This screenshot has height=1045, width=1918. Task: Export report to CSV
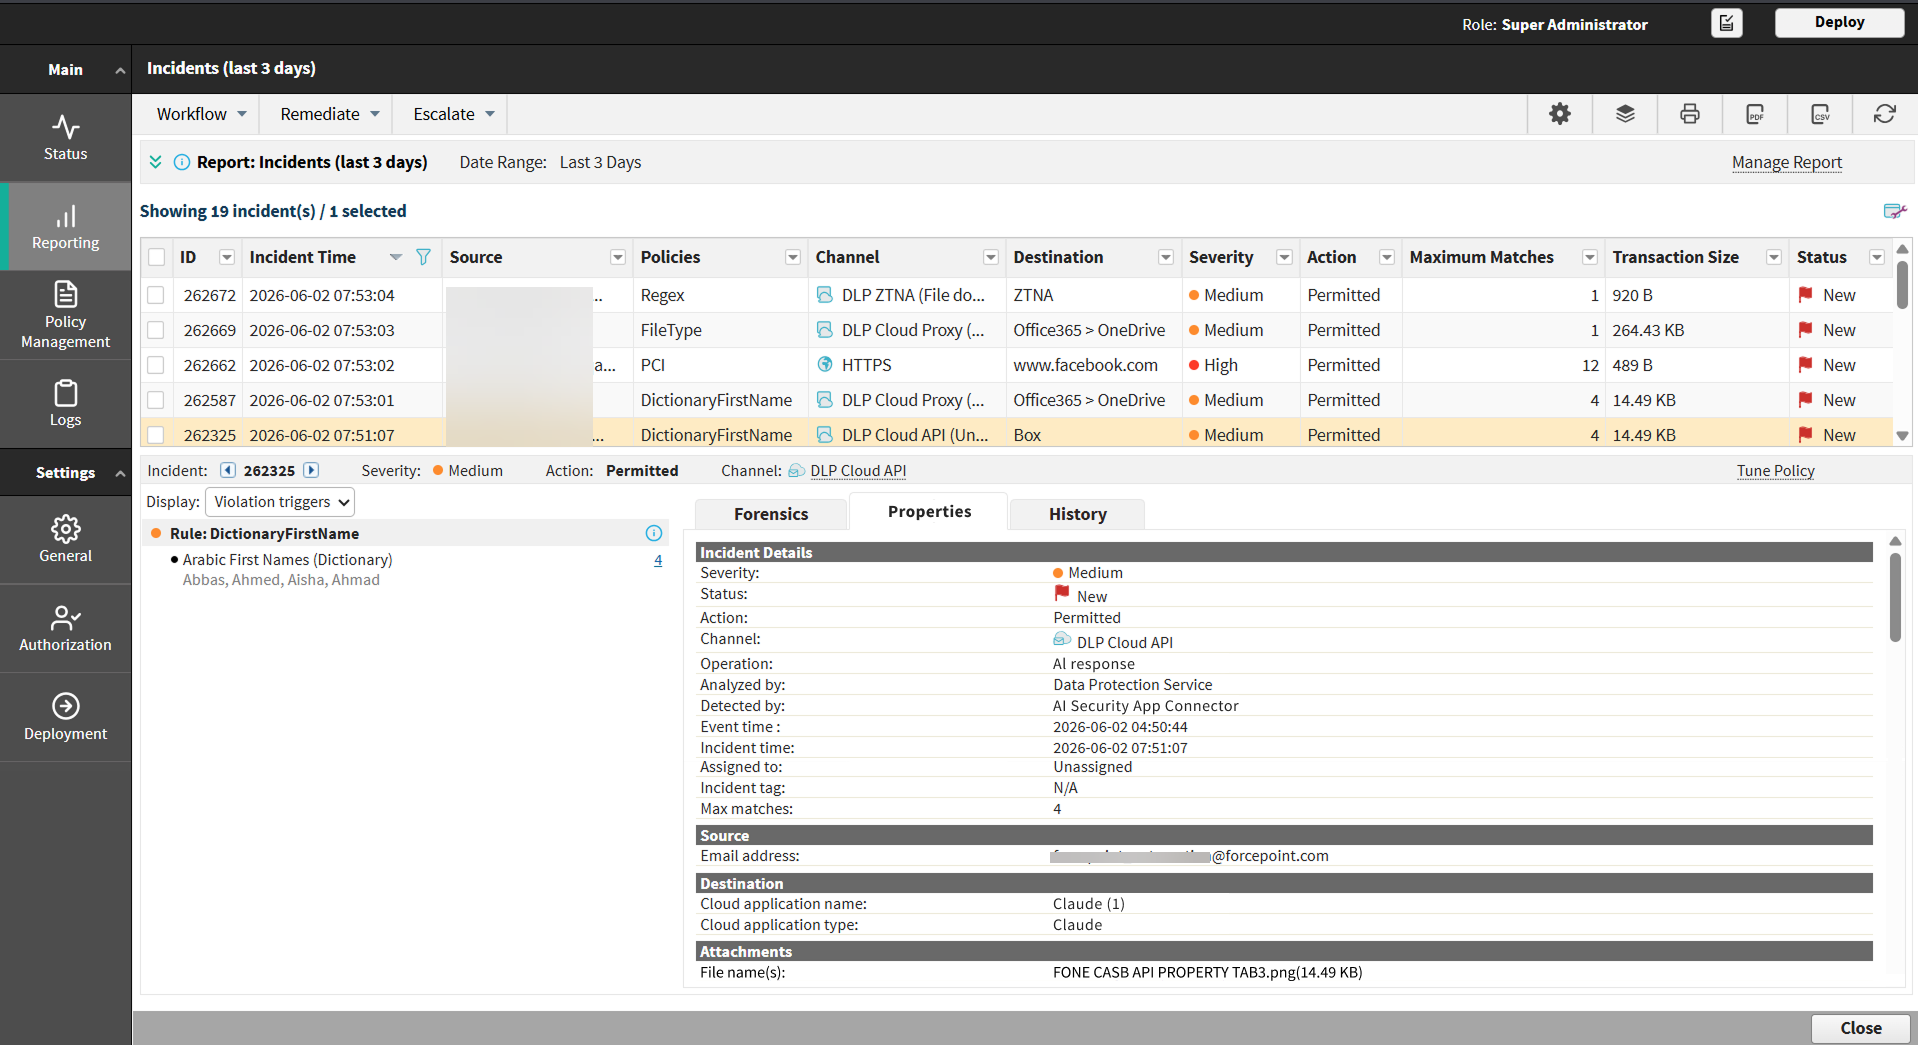tap(1821, 114)
